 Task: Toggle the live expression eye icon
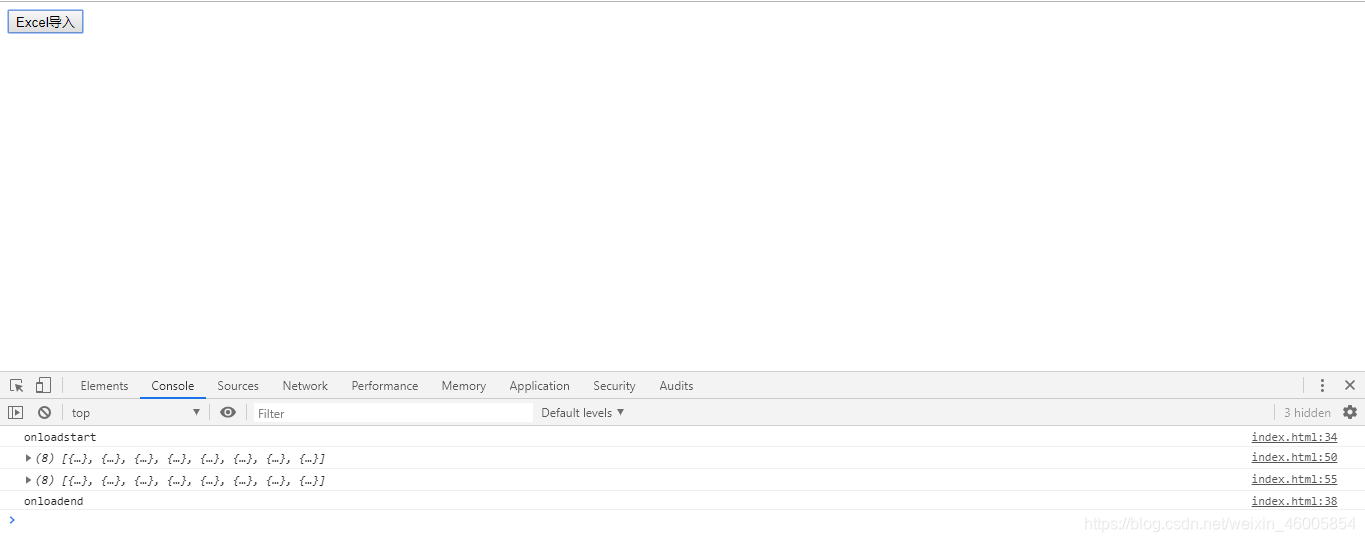(x=228, y=412)
